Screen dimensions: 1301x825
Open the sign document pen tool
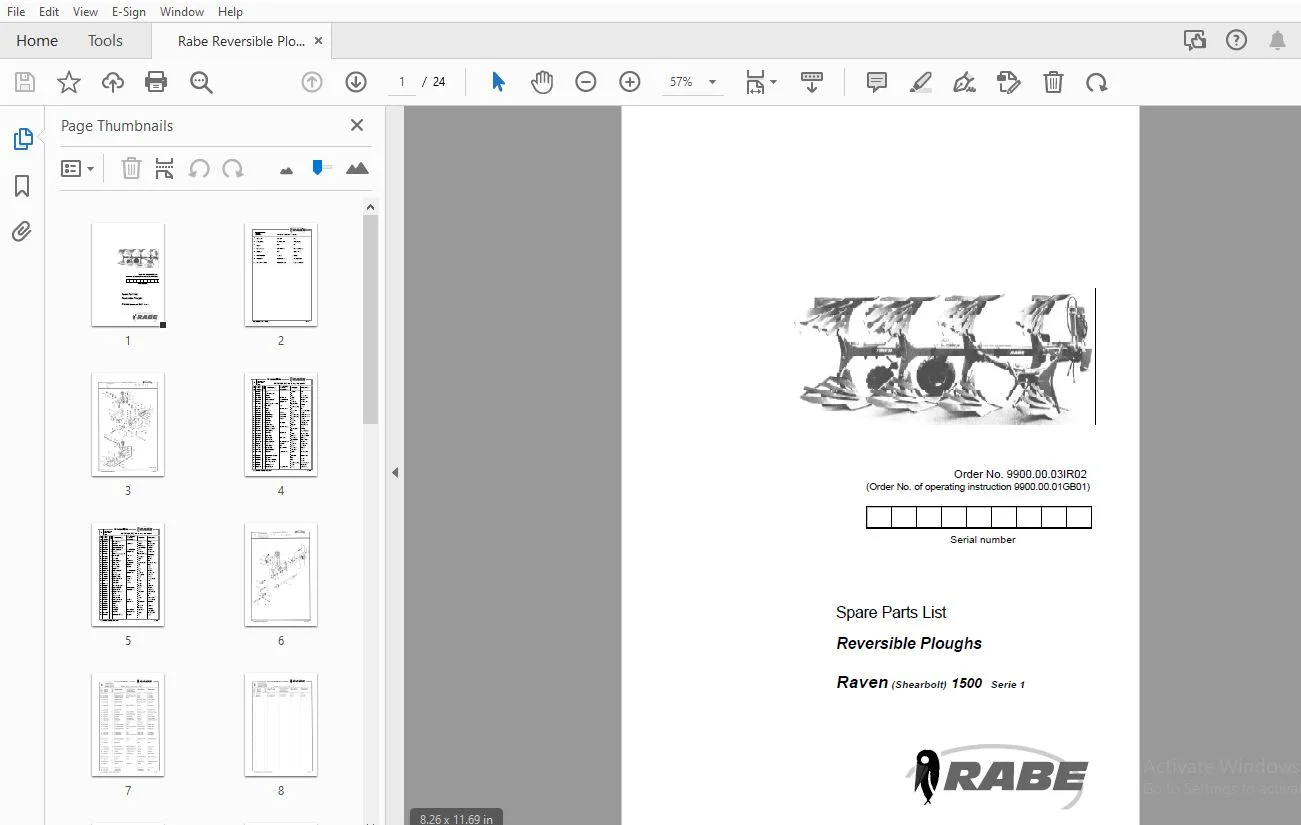[x=965, y=82]
